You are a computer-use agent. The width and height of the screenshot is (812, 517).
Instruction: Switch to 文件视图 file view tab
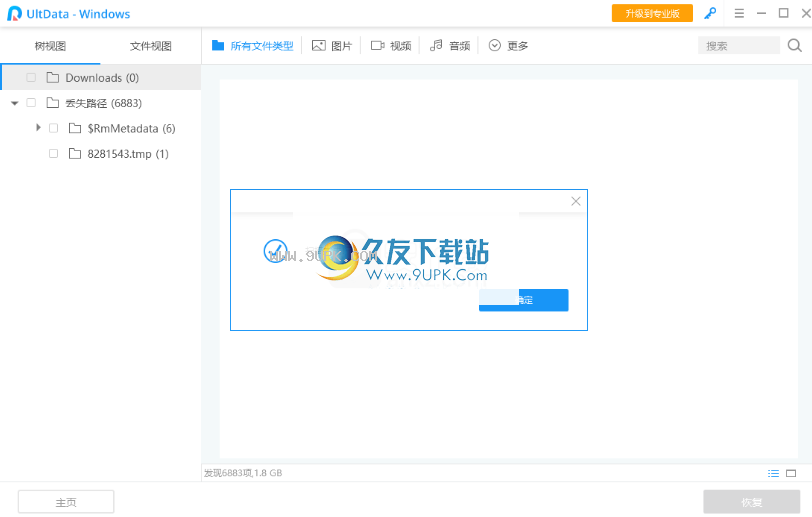click(151, 46)
